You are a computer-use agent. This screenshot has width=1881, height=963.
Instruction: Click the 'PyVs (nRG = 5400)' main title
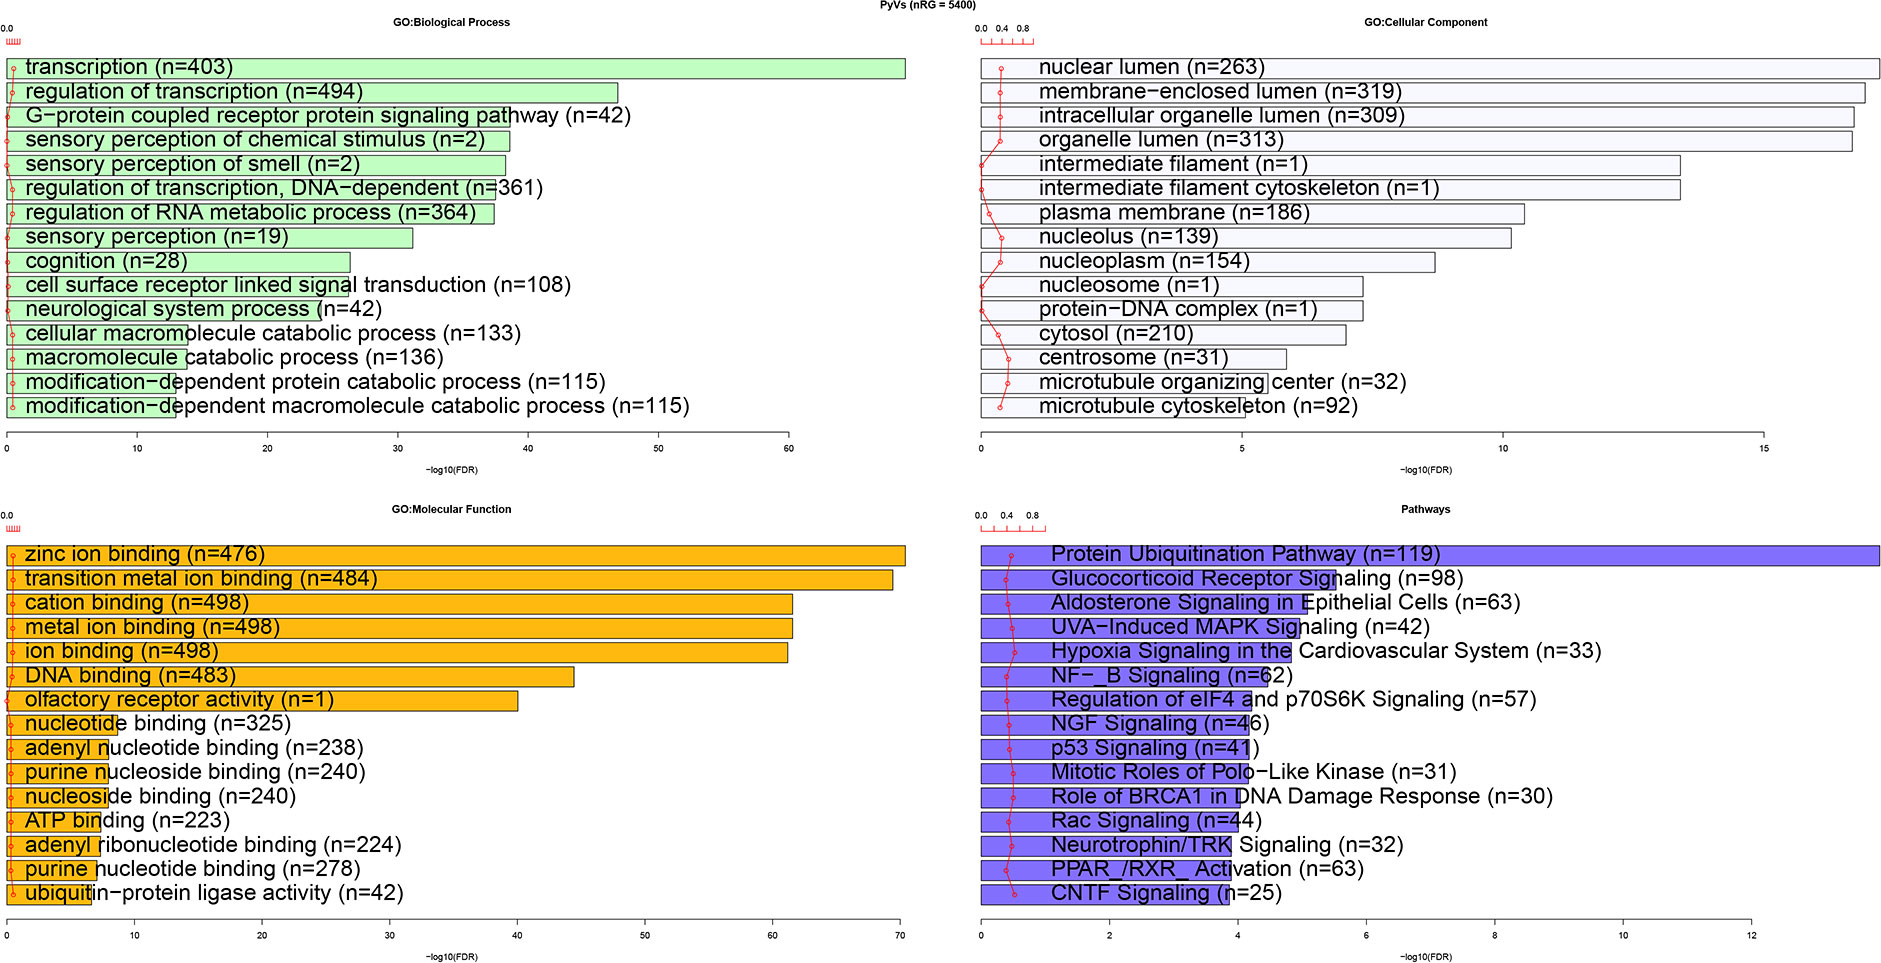928,5
